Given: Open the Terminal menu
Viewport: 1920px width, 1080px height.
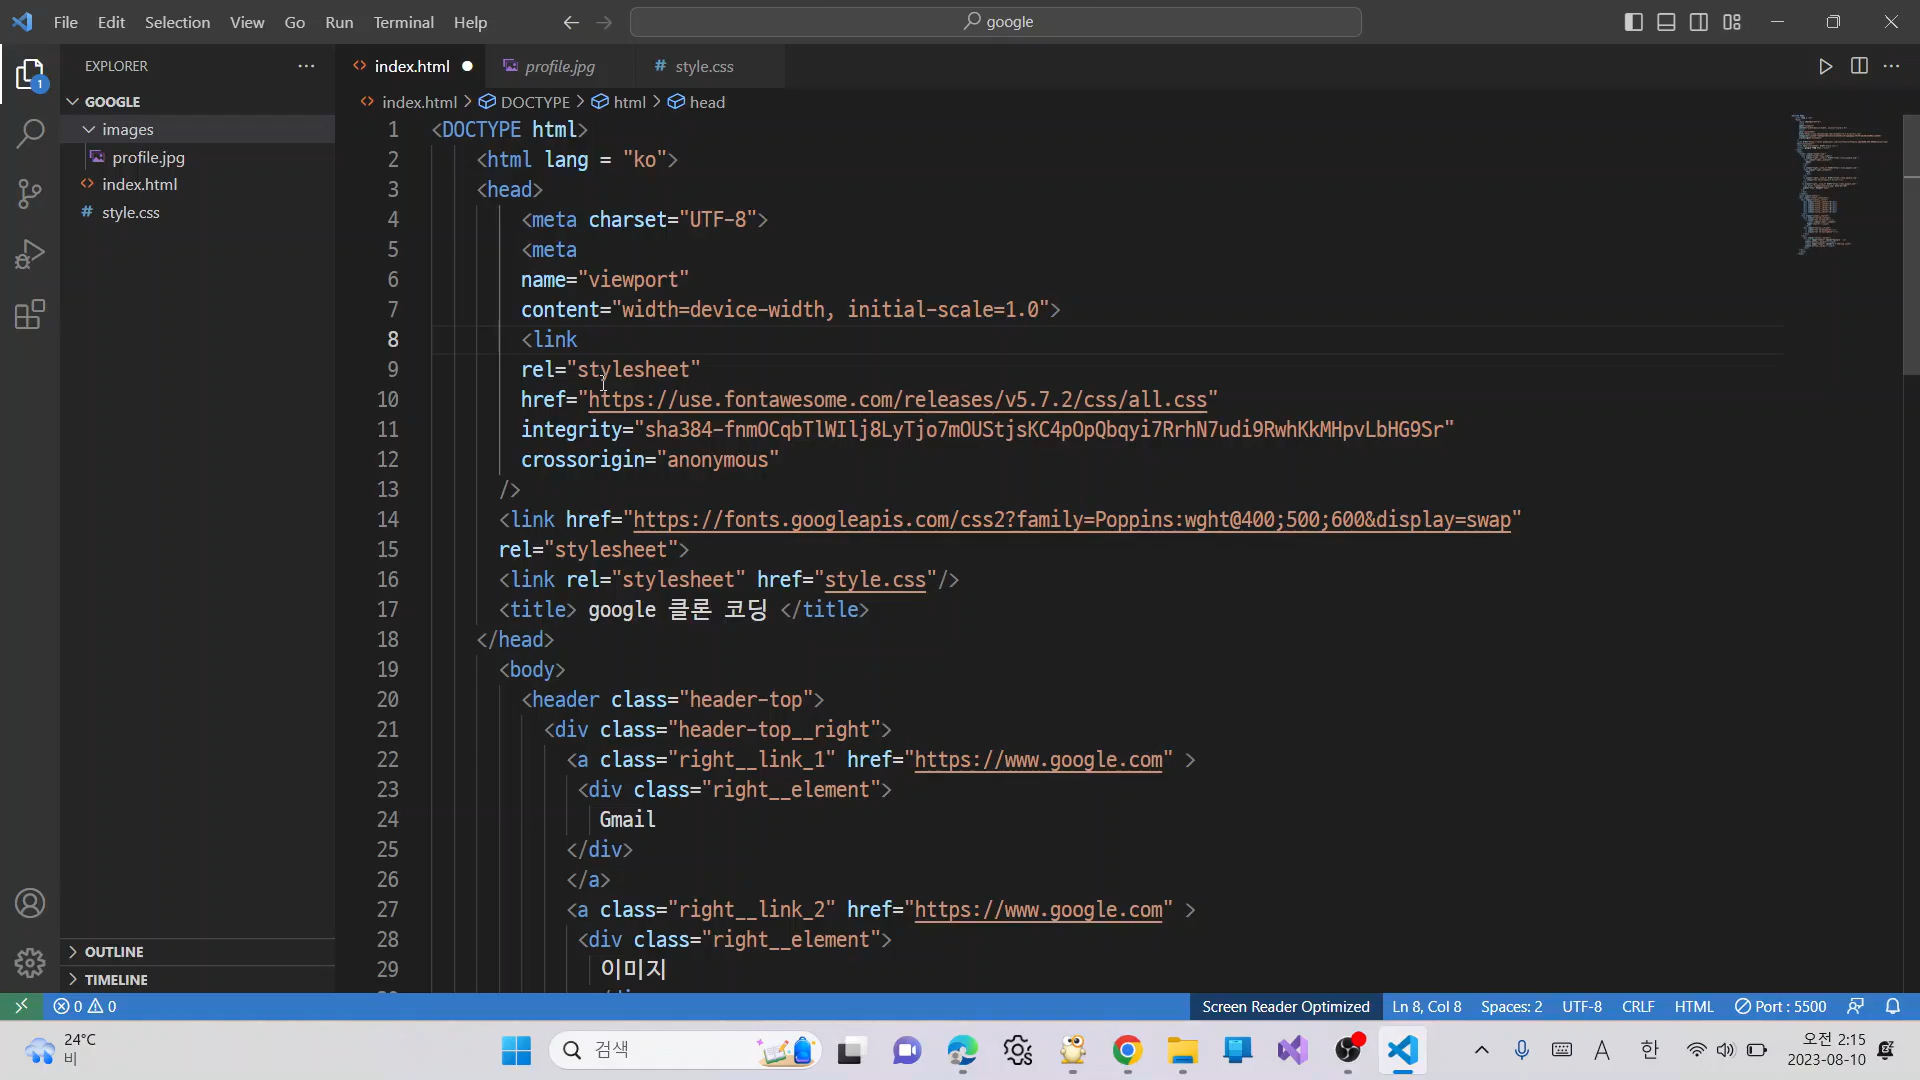Looking at the screenshot, I should tap(403, 22).
